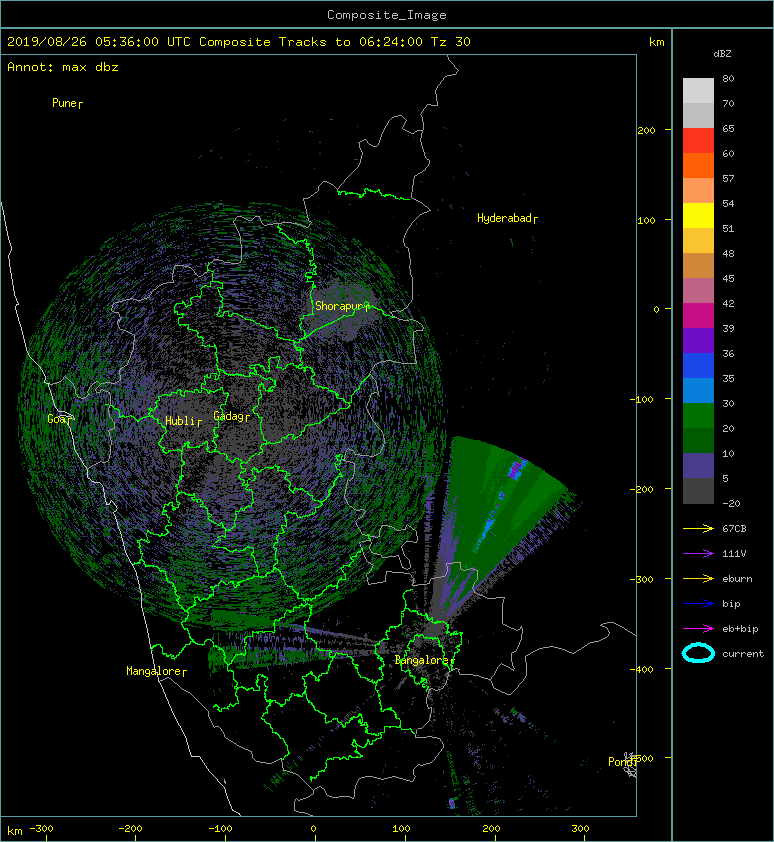Click the dBZ heading above the color scale
The image size is (774, 842).
pos(722,54)
